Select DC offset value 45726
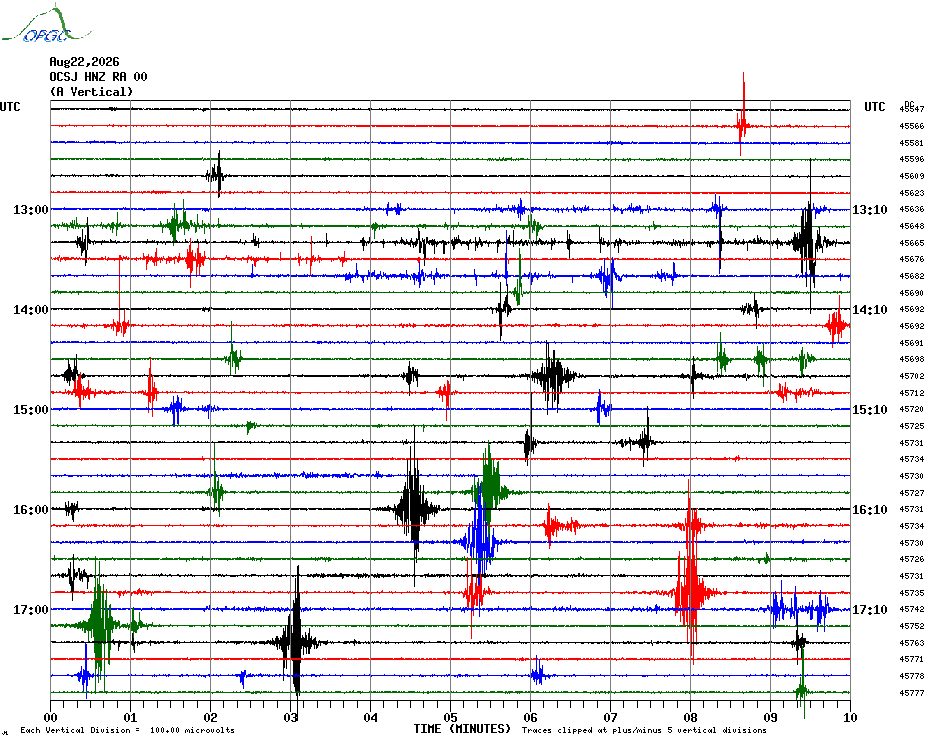 pos(912,559)
